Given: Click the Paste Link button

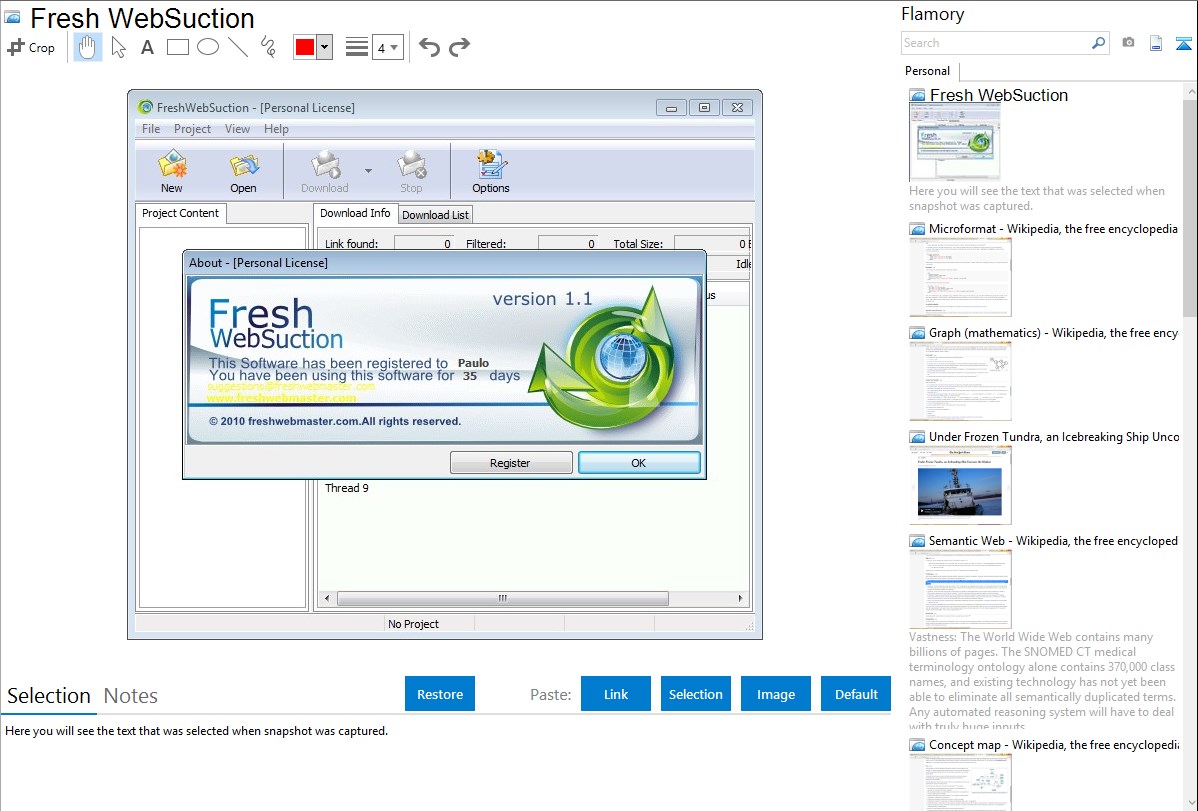Looking at the screenshot, I should (616, 694).
